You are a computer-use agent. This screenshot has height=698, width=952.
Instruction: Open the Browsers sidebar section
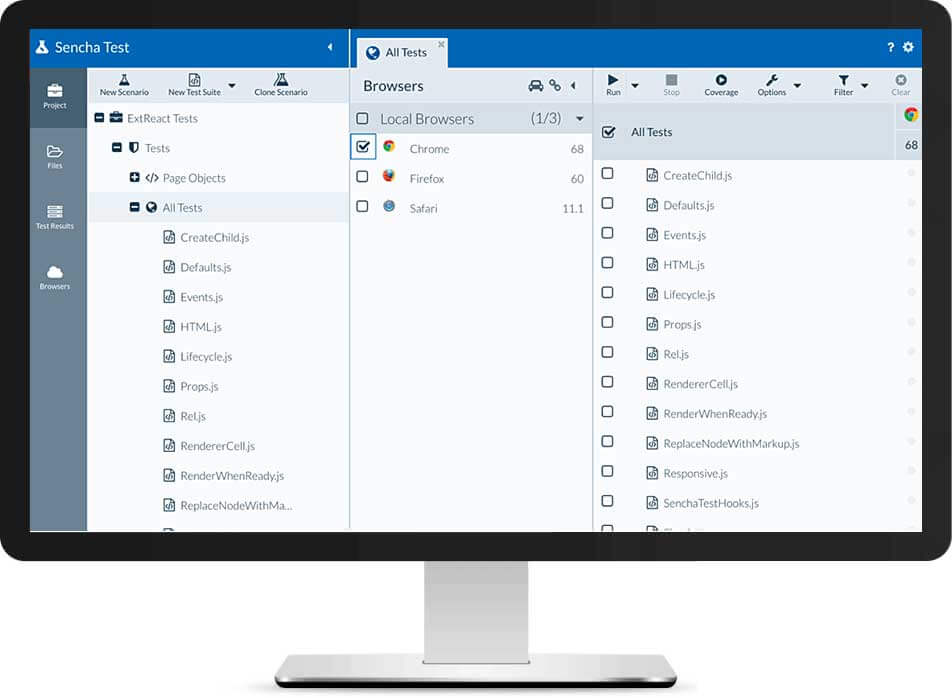(x=55, y=277)
